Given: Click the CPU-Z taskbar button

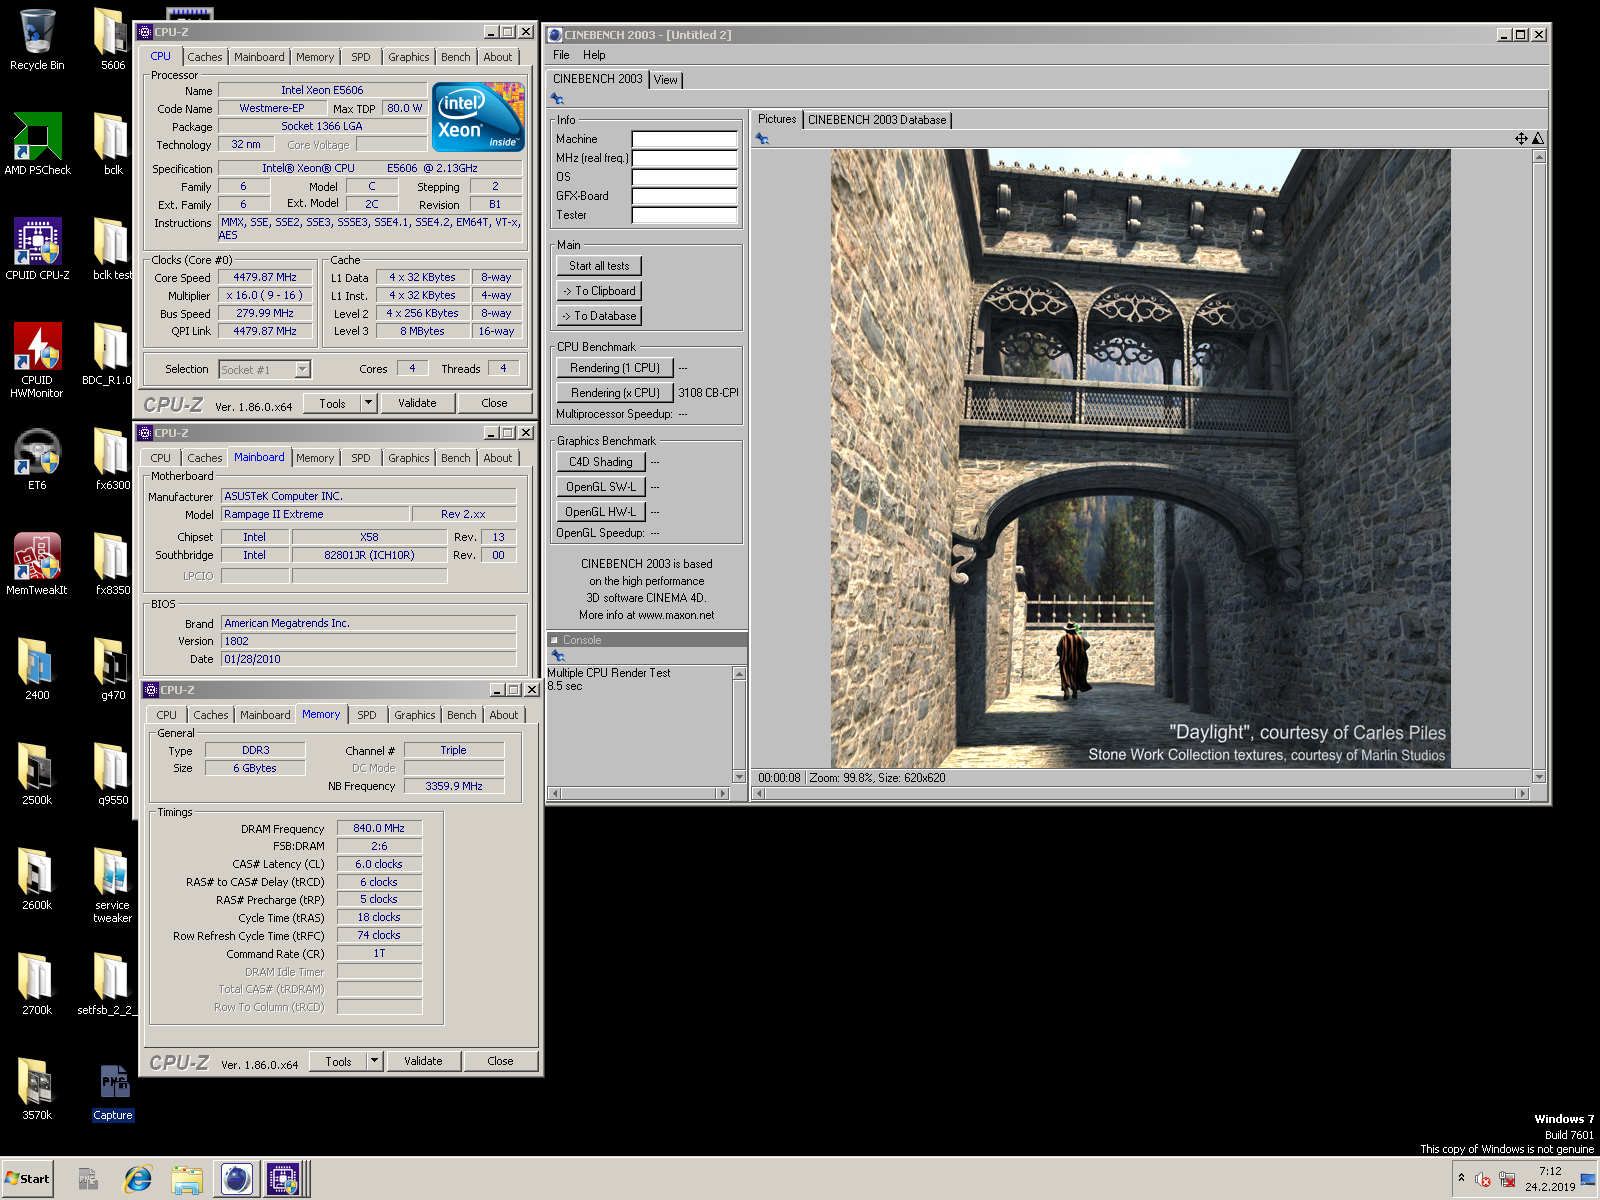Looking at the screenshot, I should [x=284, y=1179].
